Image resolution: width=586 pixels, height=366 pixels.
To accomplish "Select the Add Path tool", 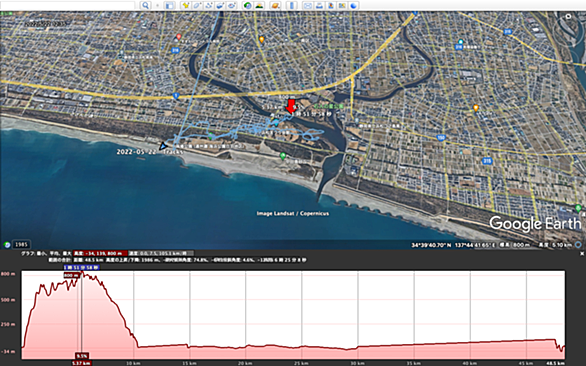I will coord(209,5).
